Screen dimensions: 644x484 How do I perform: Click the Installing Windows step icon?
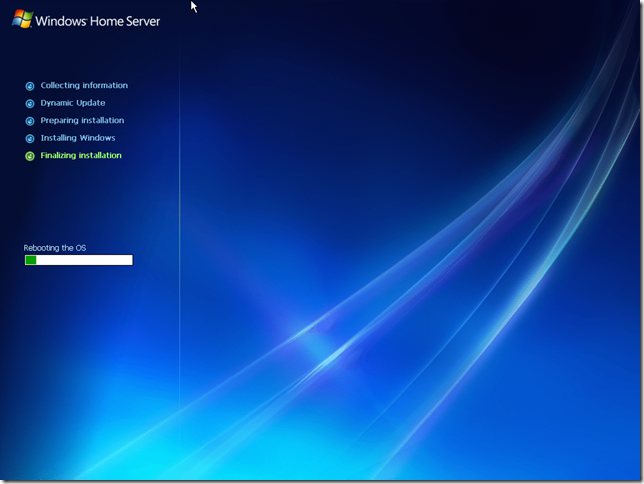pyautogui.click(x=30, y=139)
